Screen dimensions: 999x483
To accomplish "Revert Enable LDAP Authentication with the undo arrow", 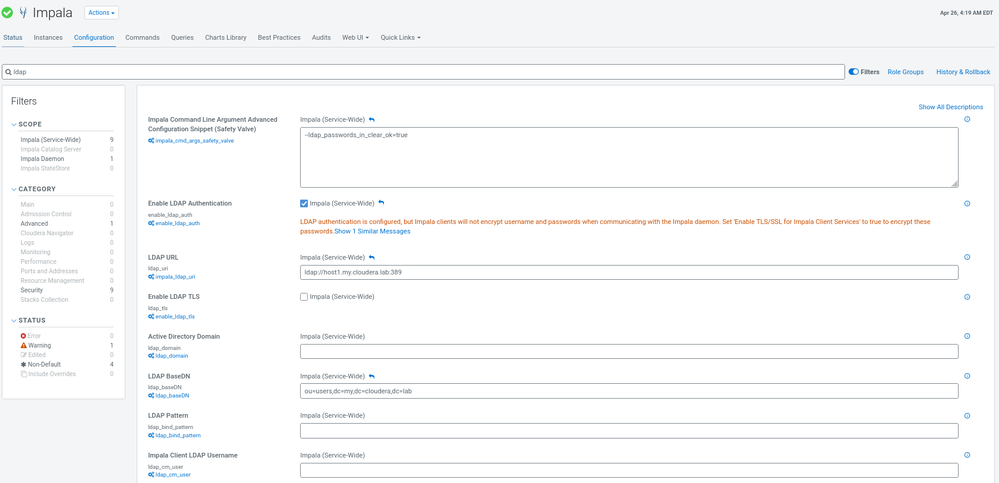I will [x=382, y=203].
